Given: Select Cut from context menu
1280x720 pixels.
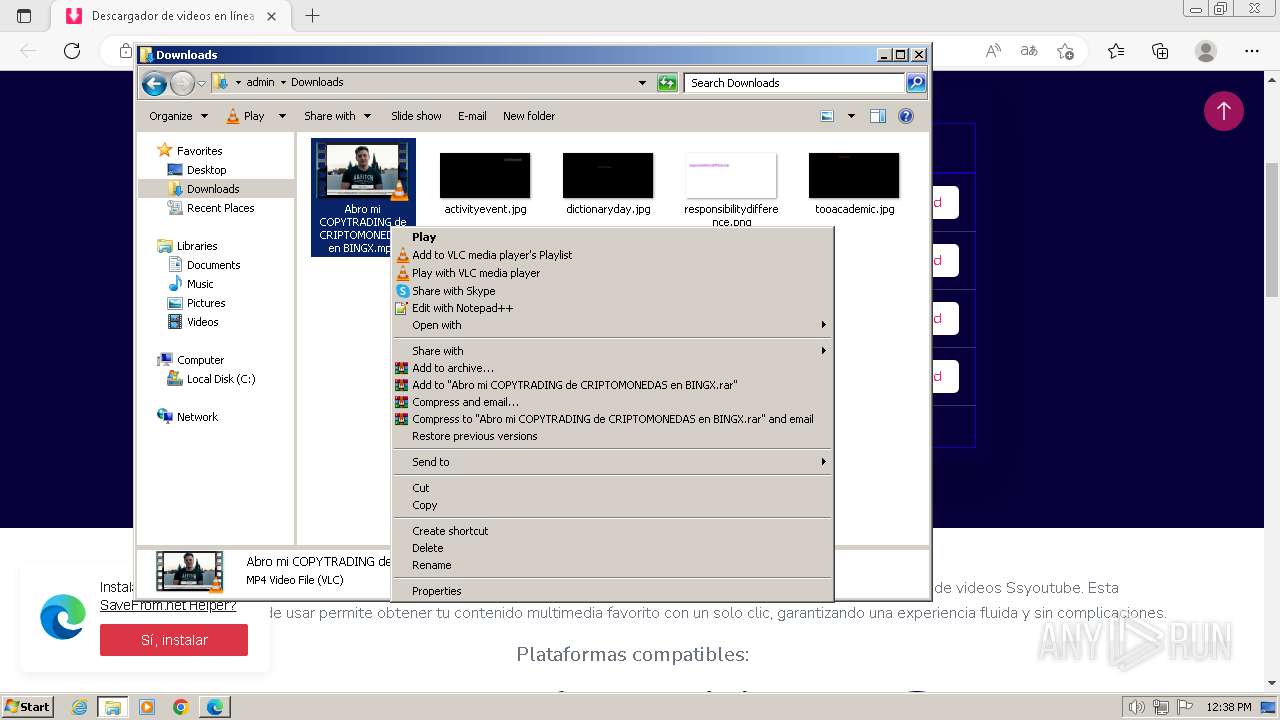Looking at the screenshot, I should point(612,488).
